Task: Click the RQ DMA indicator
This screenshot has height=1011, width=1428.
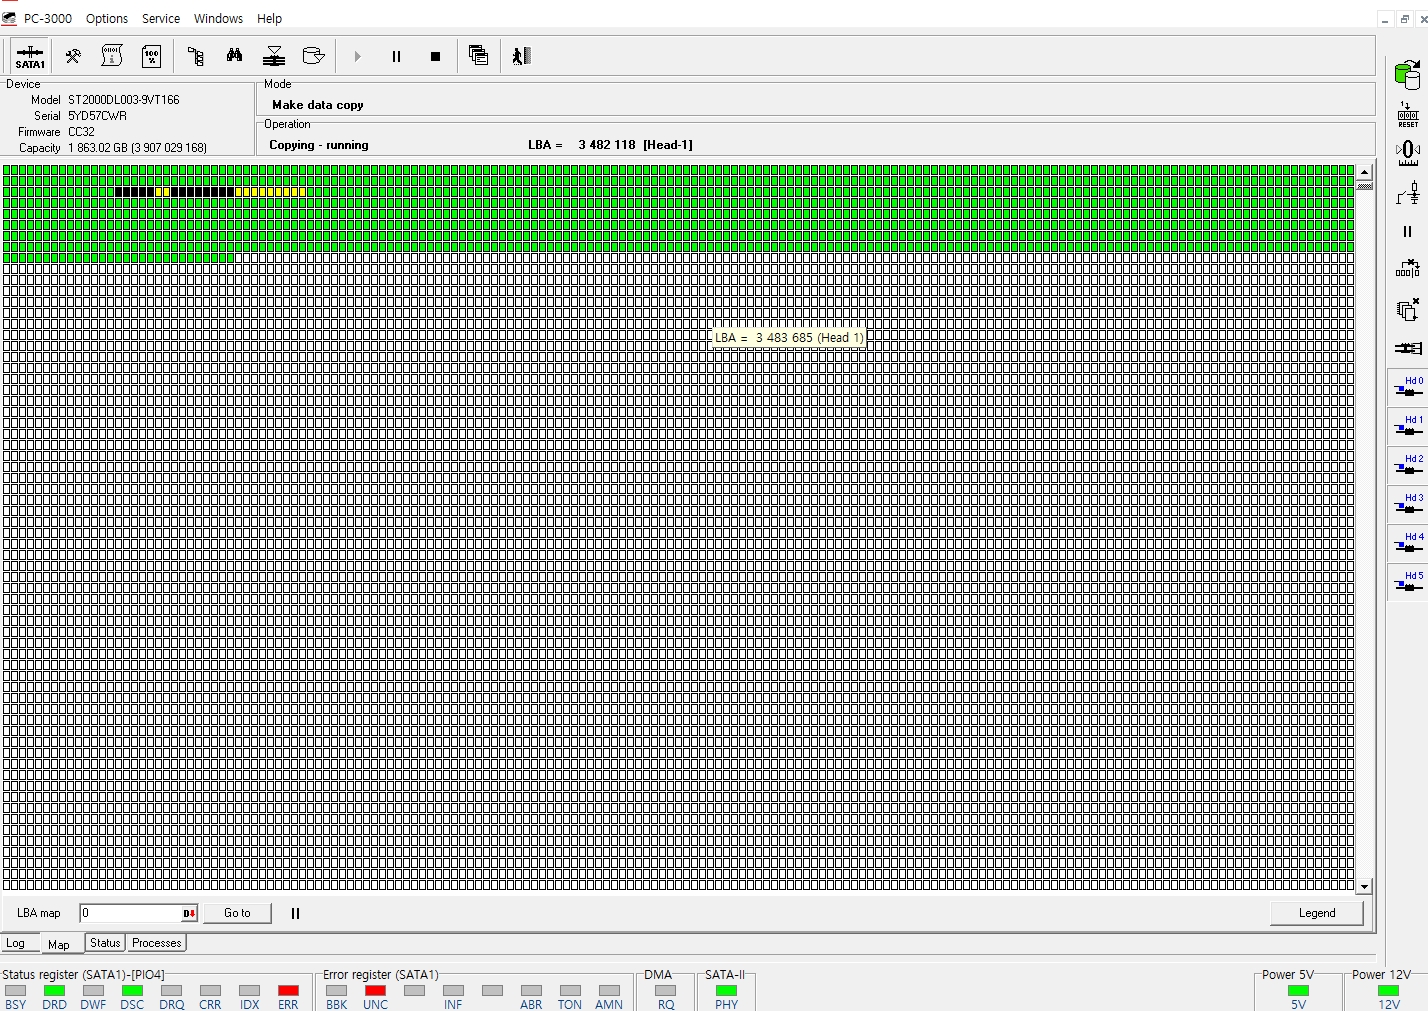Action: pos(665,991)
